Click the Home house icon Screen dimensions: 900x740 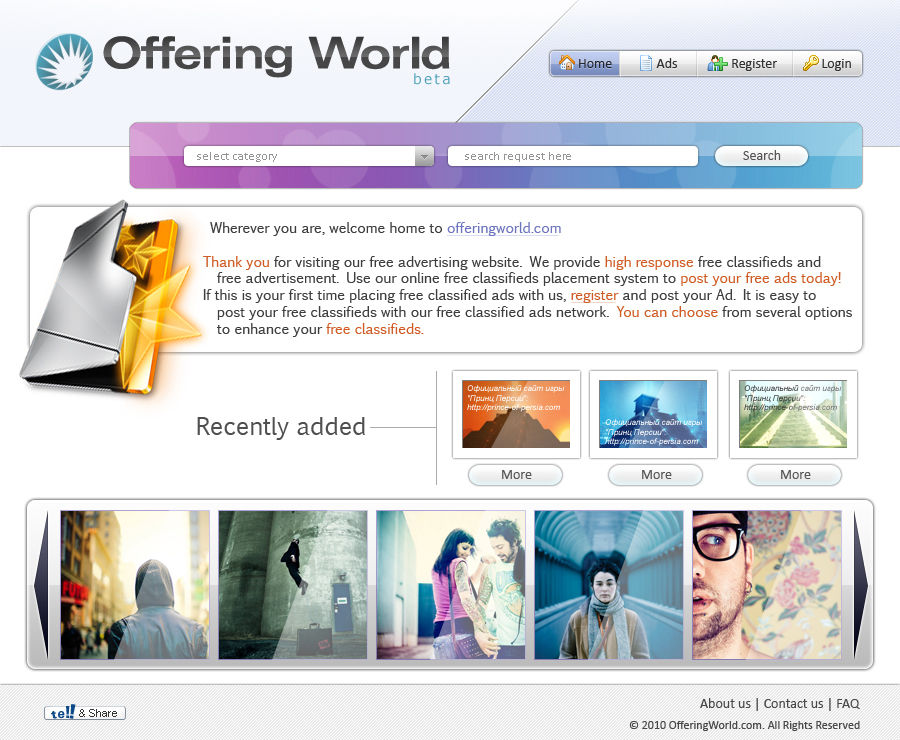(568, 62)
